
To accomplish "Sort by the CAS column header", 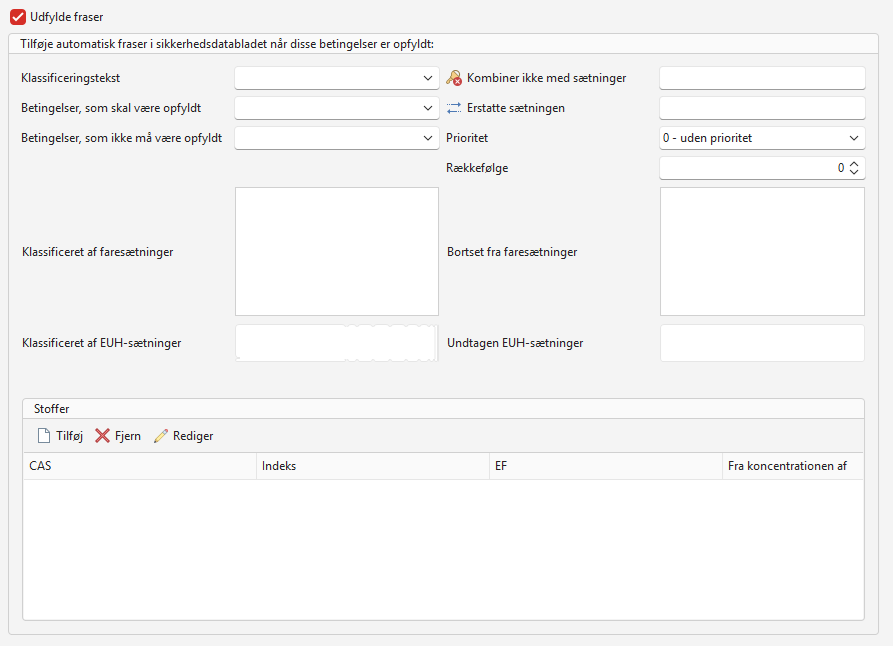I will pos(140,466).
